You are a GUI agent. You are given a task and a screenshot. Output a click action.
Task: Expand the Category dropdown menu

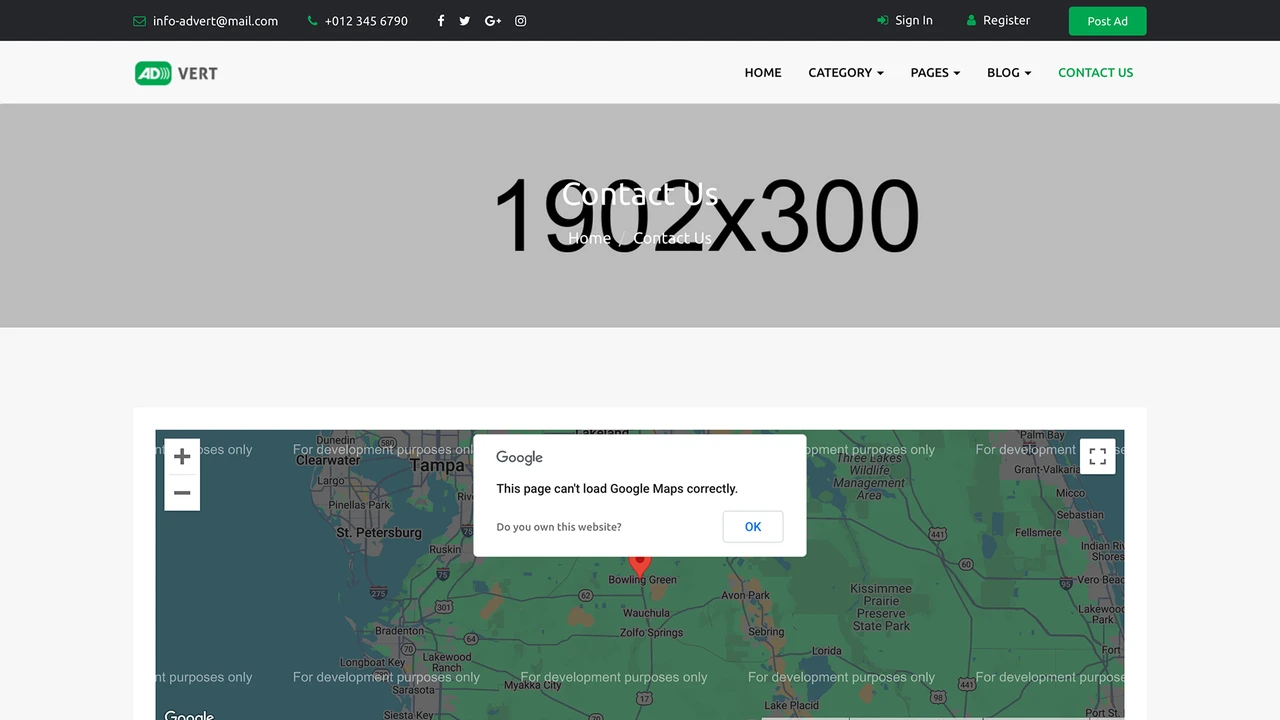pos(846,73)
